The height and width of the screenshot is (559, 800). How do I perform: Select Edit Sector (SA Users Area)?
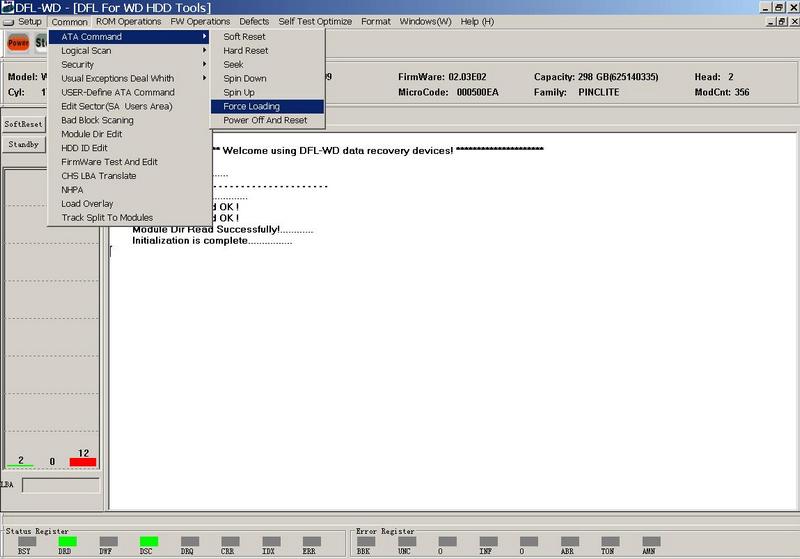click(129, 106)
